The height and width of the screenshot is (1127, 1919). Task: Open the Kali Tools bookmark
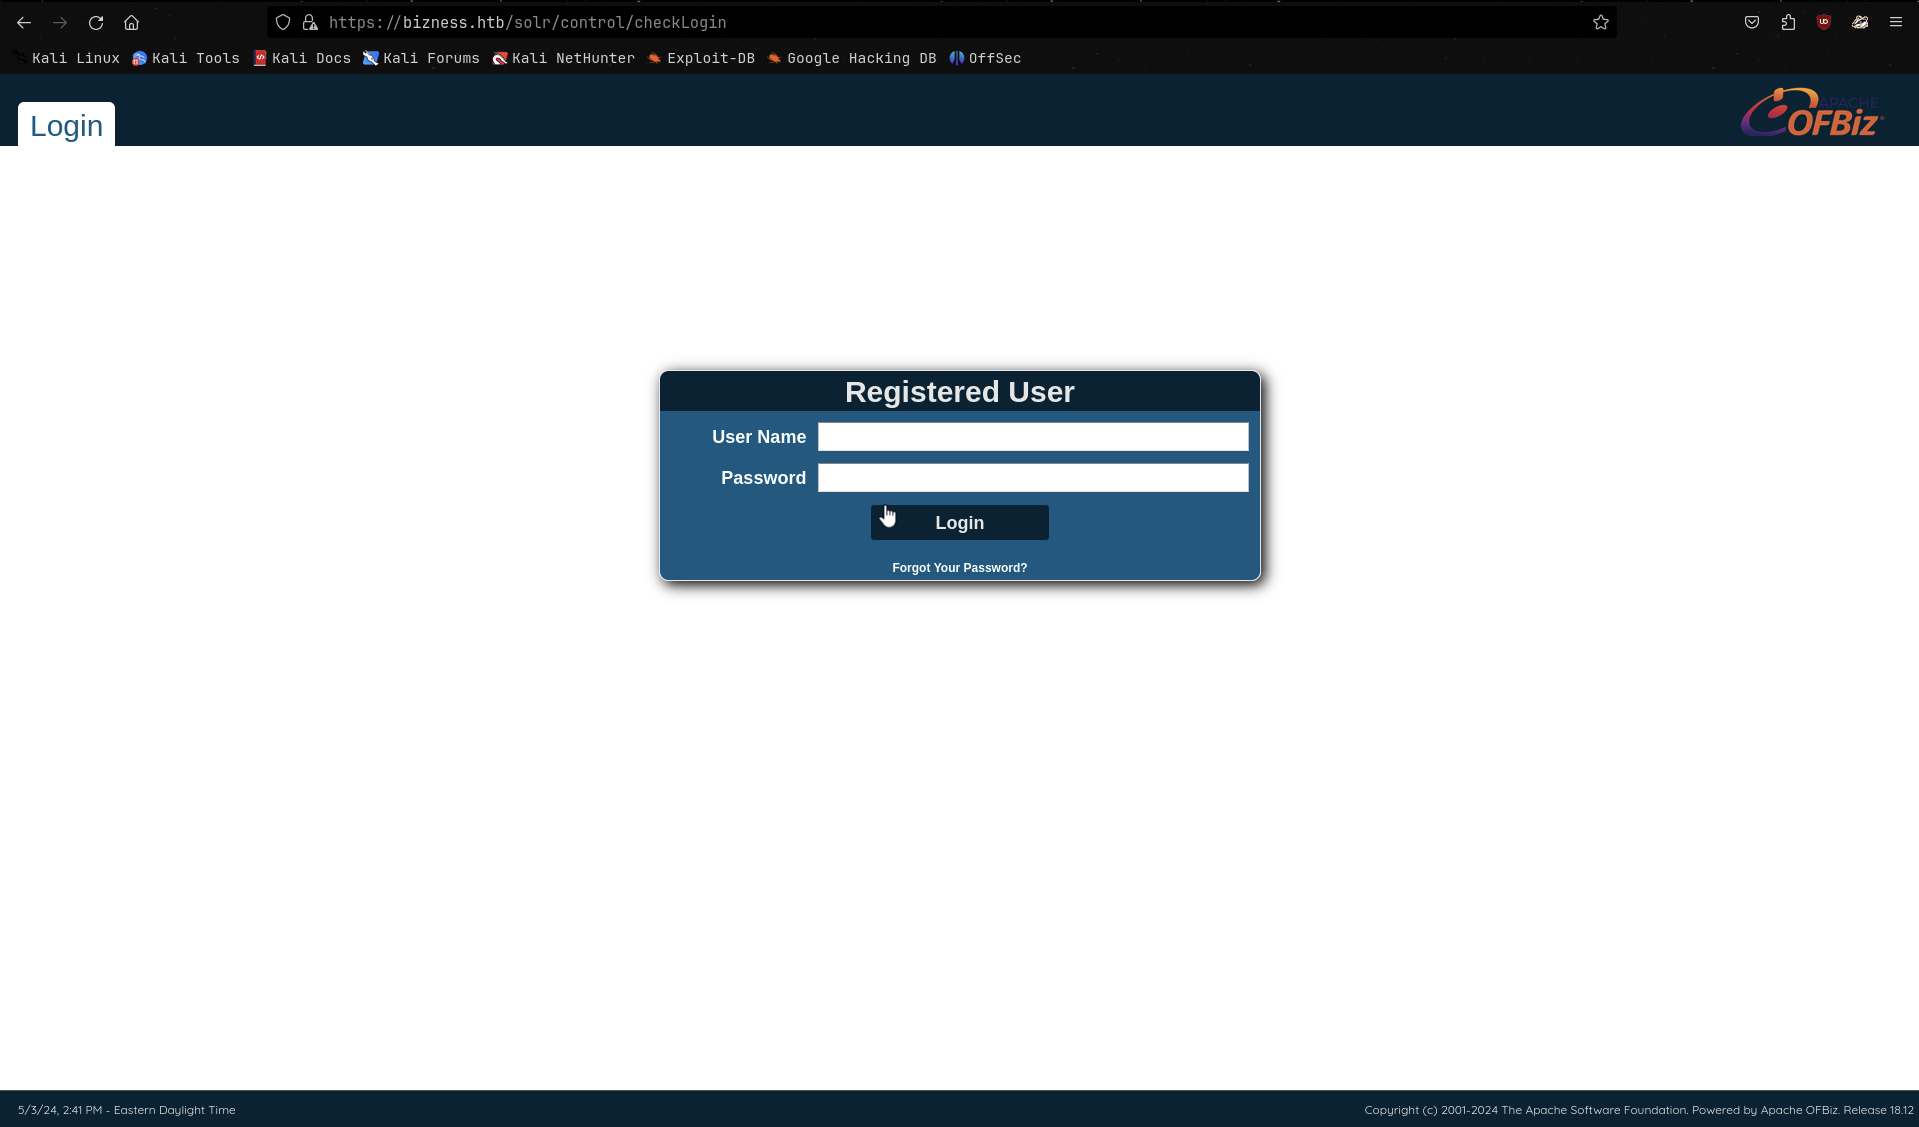(x=186, y=58)
